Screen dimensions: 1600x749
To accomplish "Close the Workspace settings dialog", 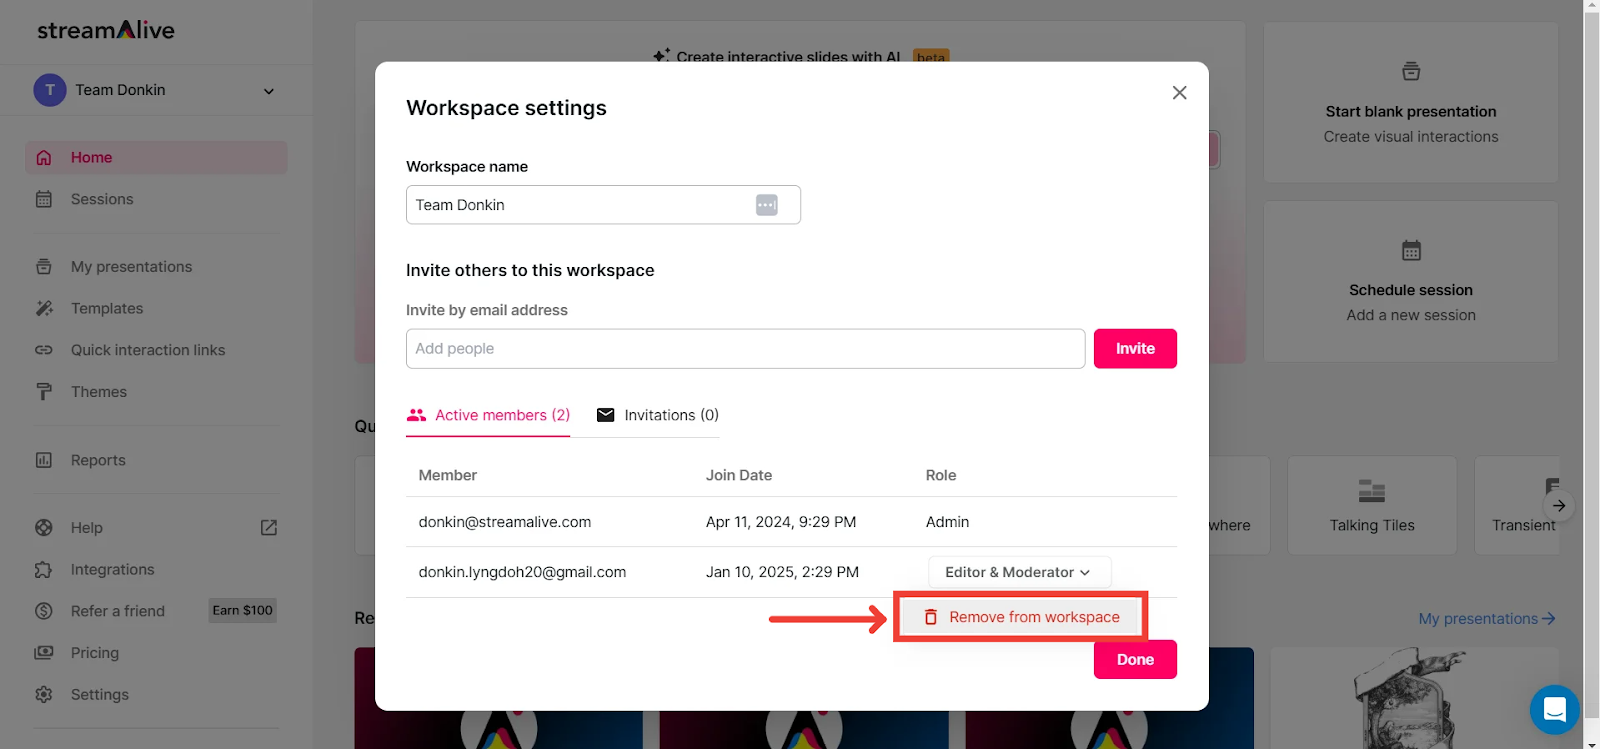I will (1180, 93).
